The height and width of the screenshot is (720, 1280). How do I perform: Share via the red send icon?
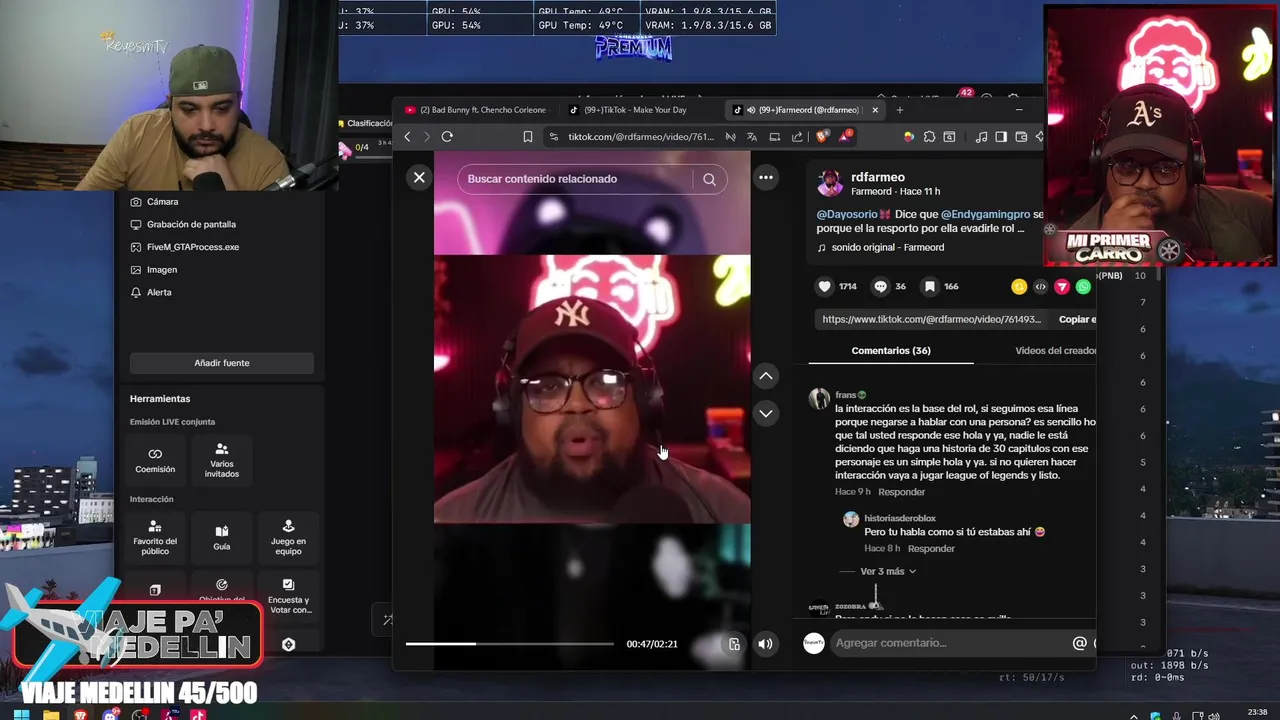tap(1062, 287)
